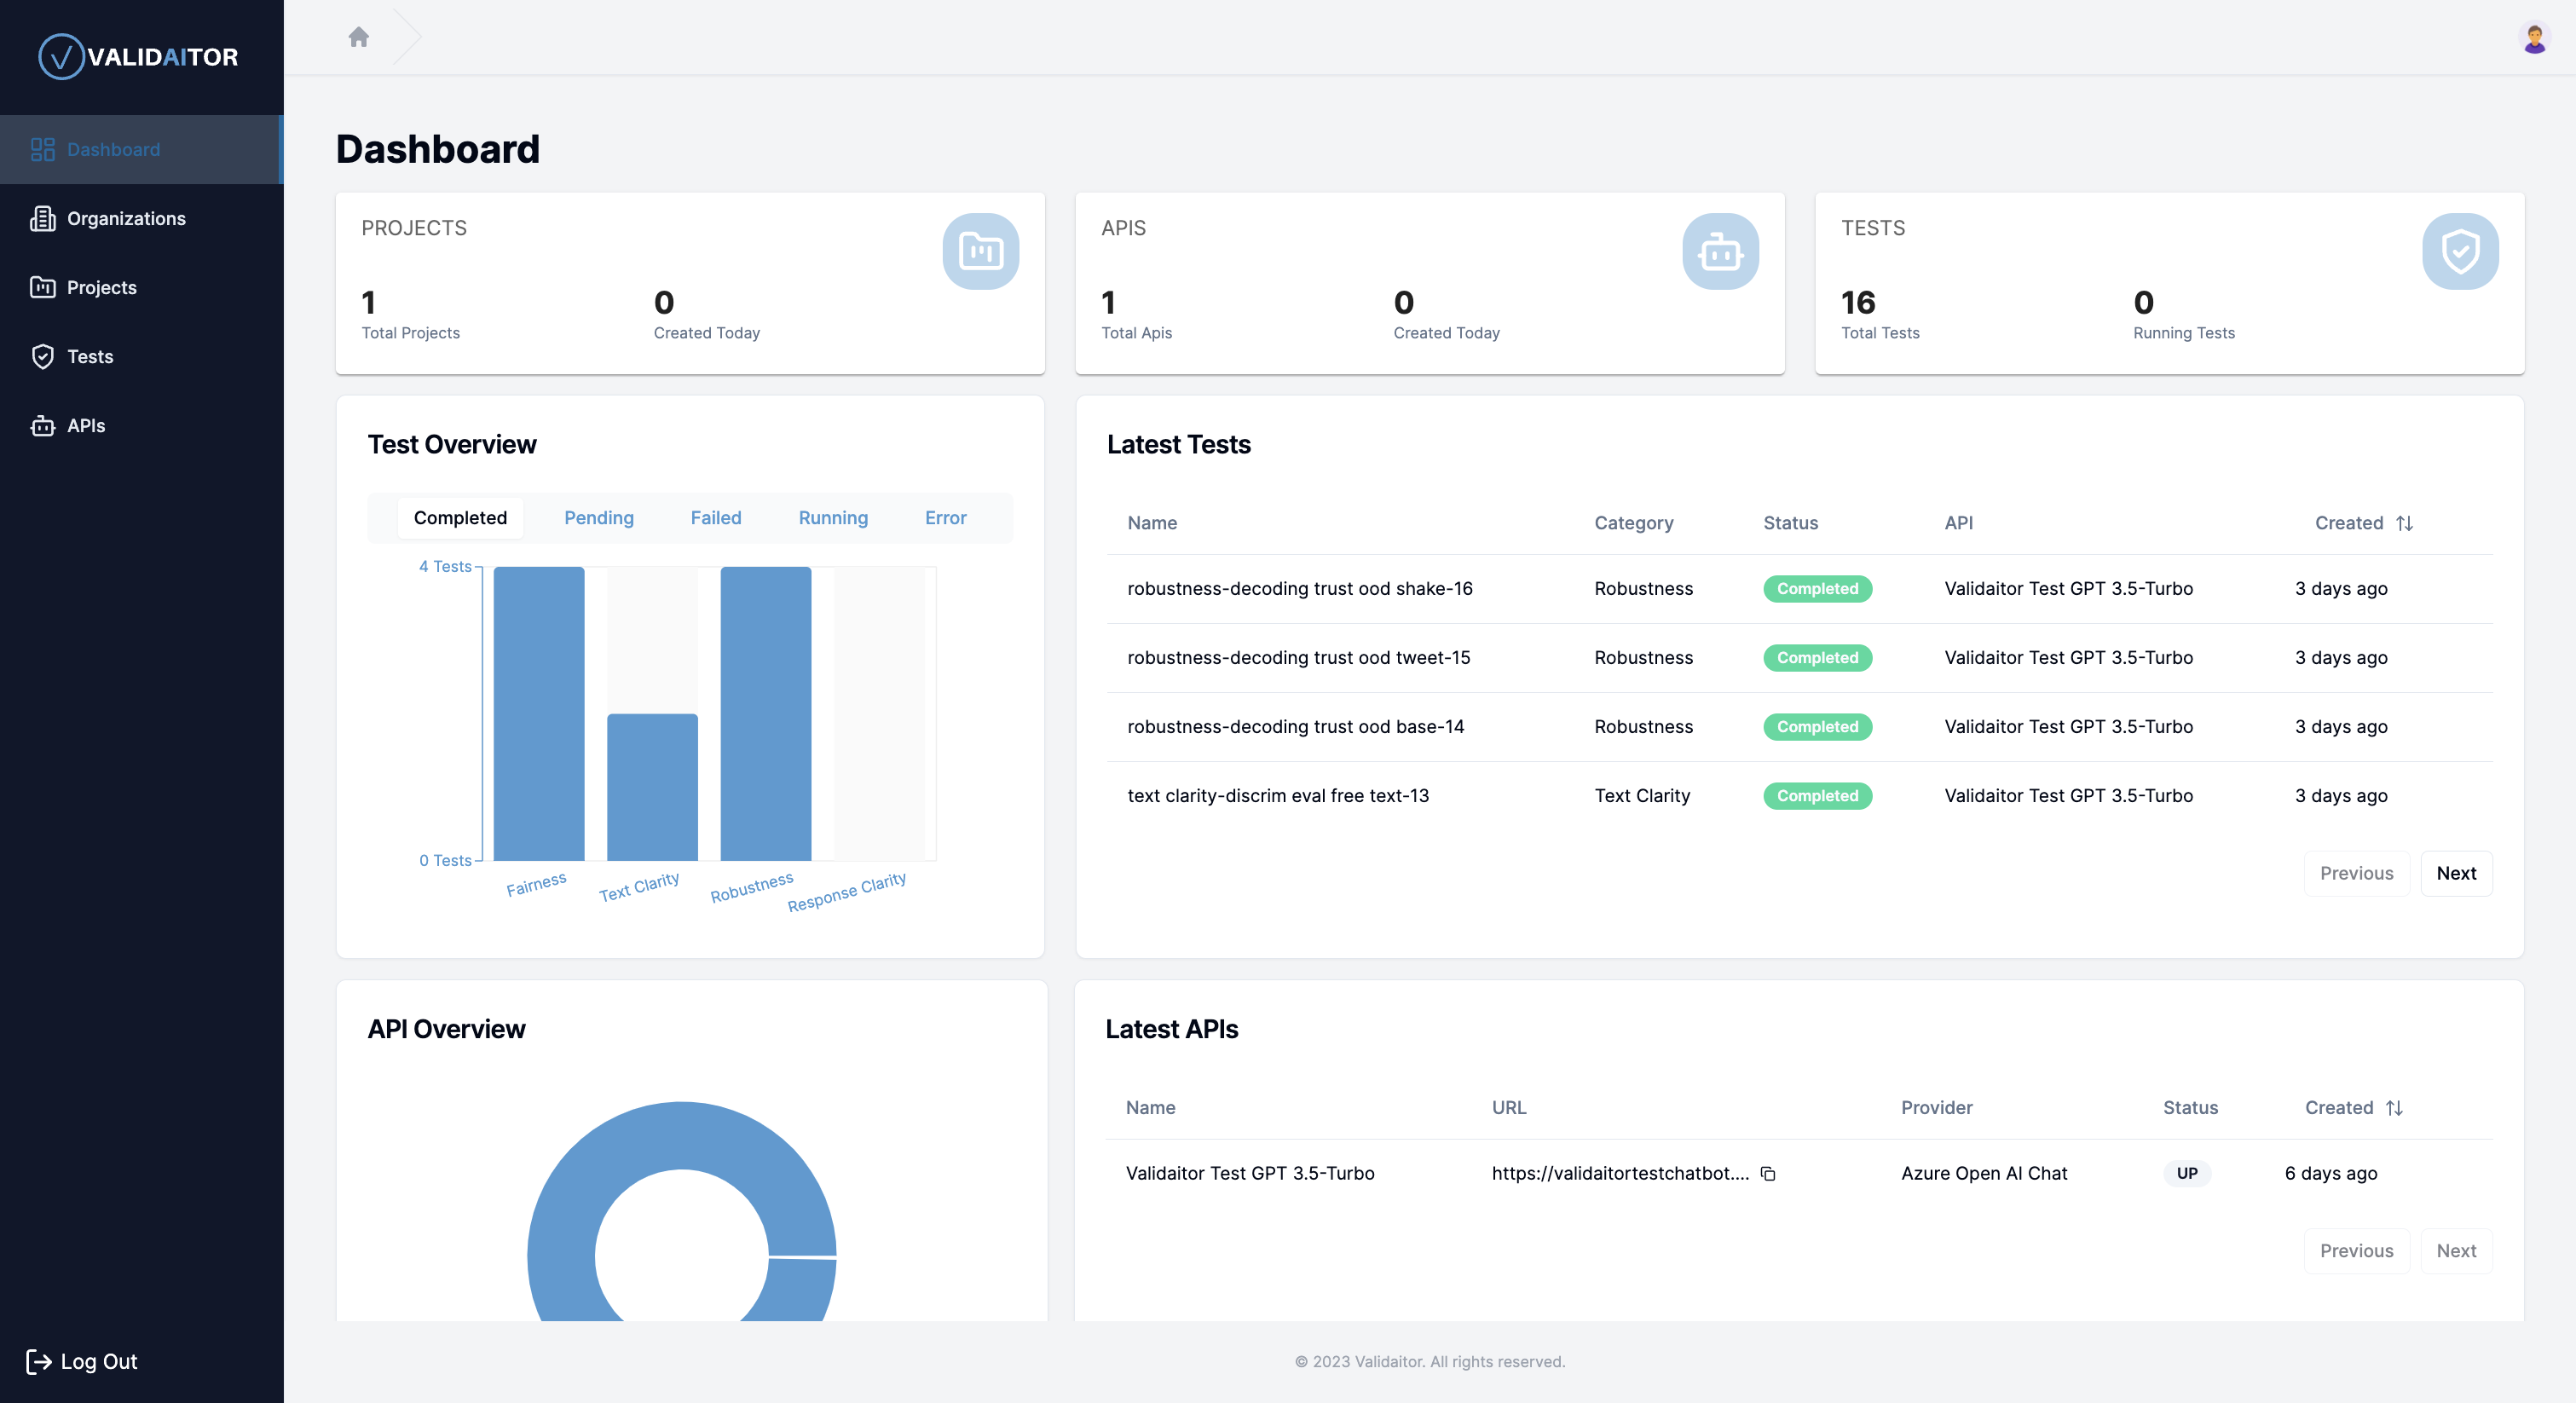The image size is (2576, 1403).
Task: Click the Robustness bar in chart
Action: (766, 714)
